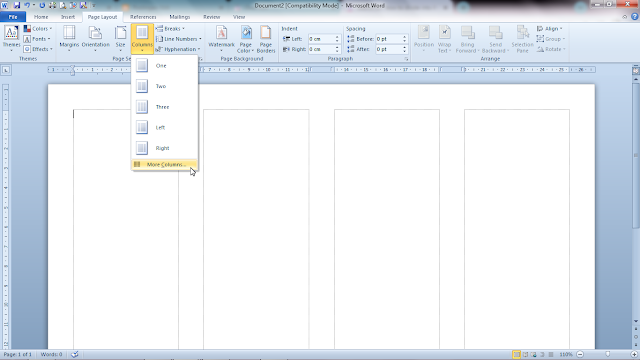
Task: Open theme Fonts dropdown
Action: 37,39
